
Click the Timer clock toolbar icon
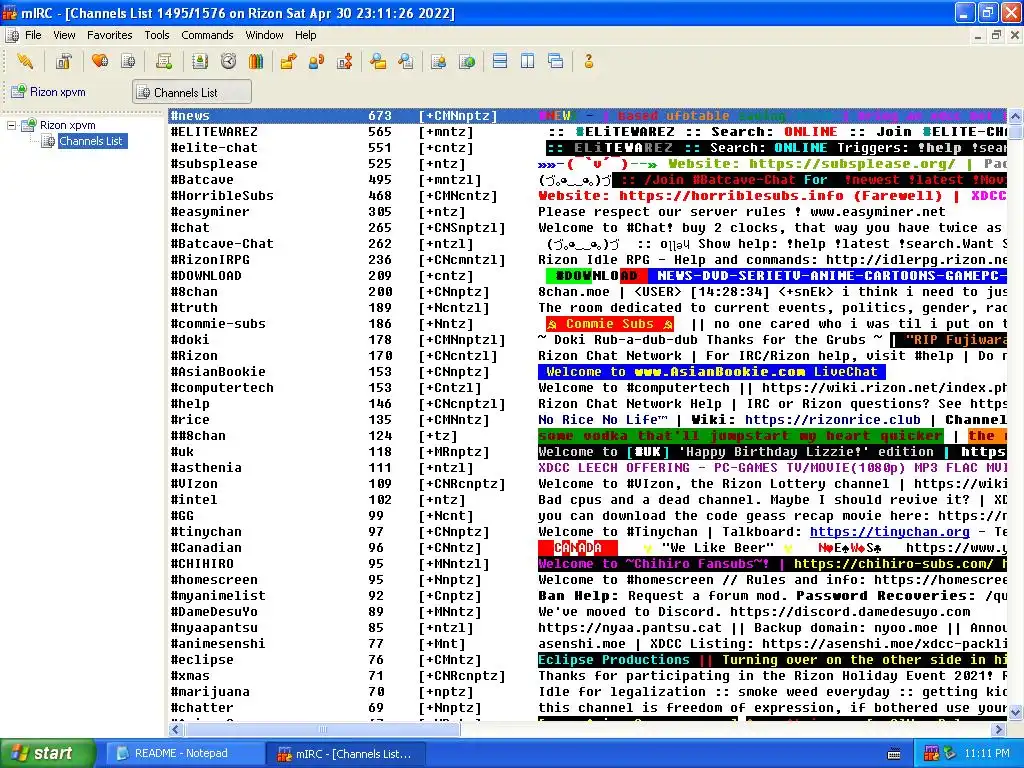229,61
